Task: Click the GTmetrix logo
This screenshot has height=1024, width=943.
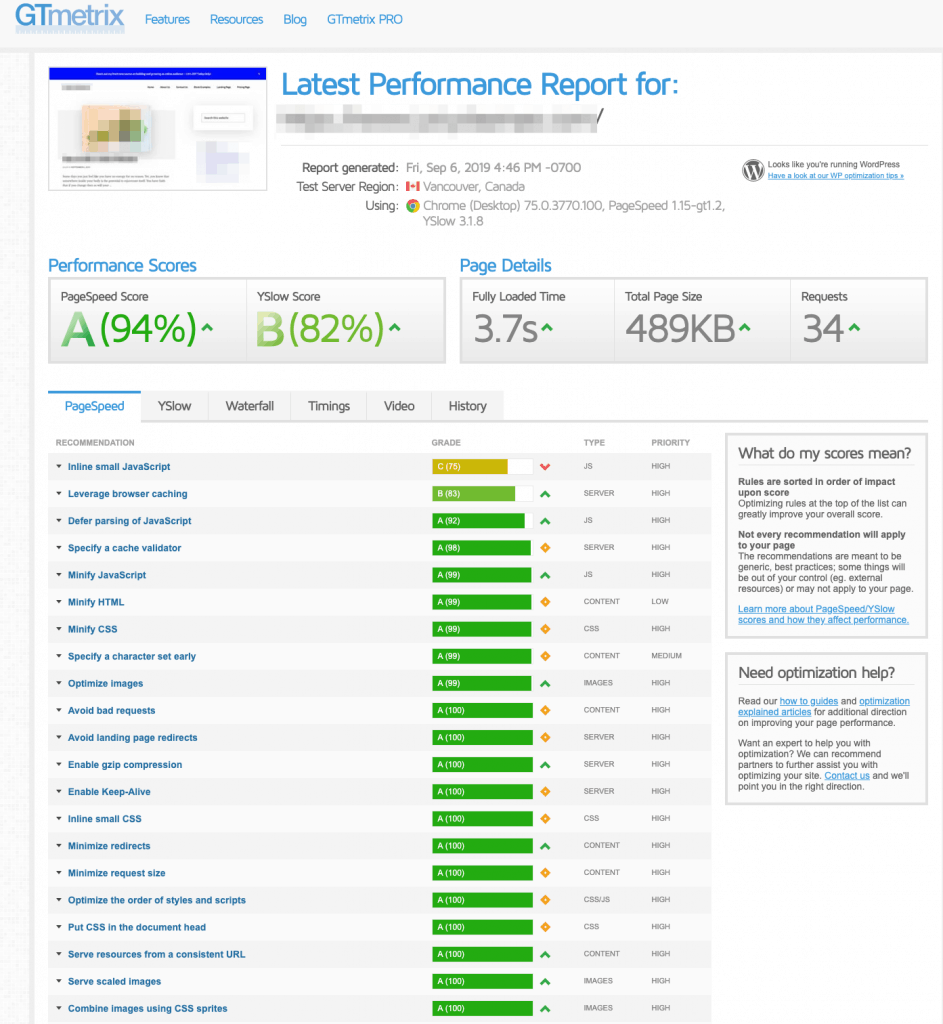Action: click(x=69, y=16)
